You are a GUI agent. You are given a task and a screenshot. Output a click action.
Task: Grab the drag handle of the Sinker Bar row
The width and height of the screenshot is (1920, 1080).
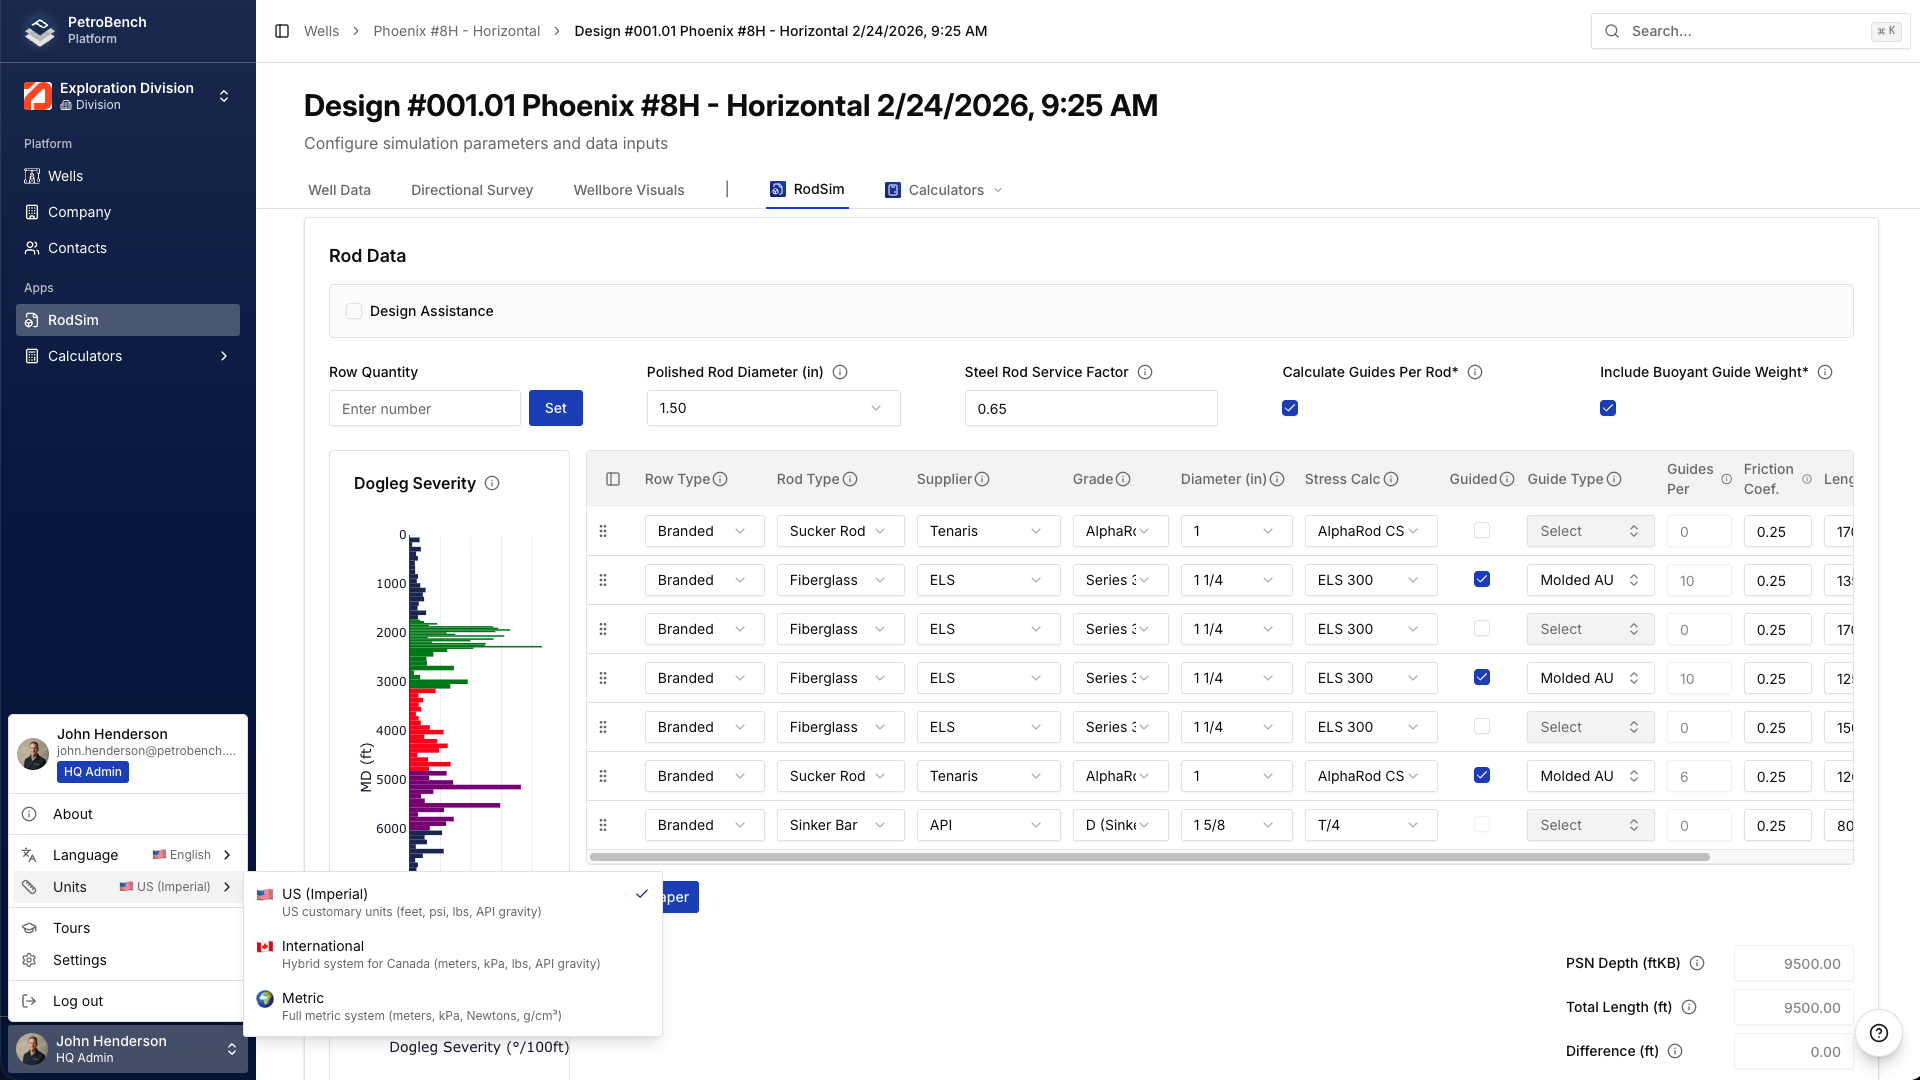click(x=603, y=825)
